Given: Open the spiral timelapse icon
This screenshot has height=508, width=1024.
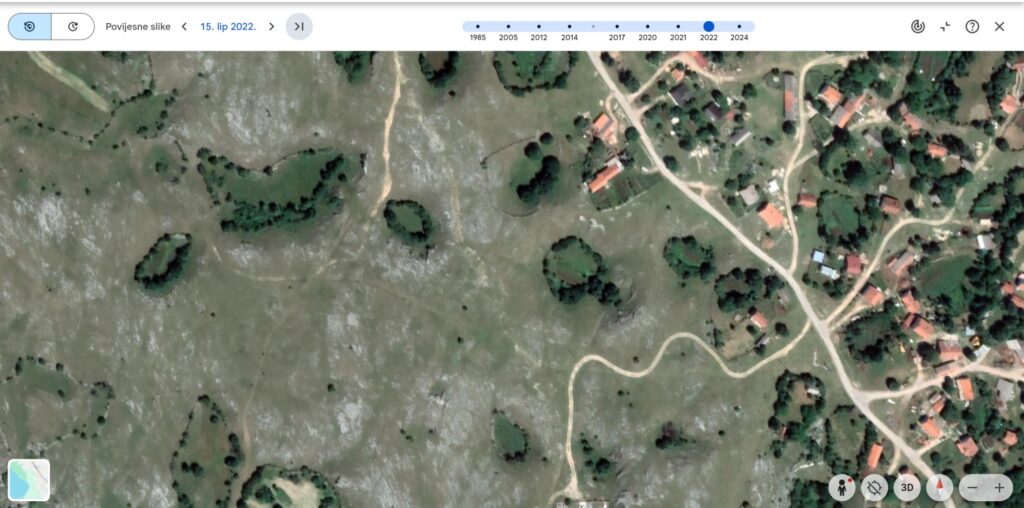Looking at the screenshot, I should (x=918, y=27).
